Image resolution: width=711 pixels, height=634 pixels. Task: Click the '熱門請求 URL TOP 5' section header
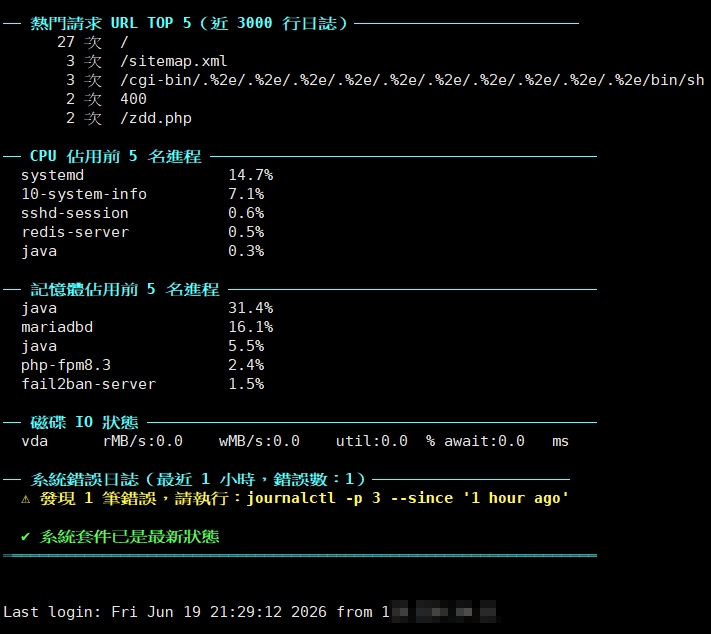tap(189, 23)
